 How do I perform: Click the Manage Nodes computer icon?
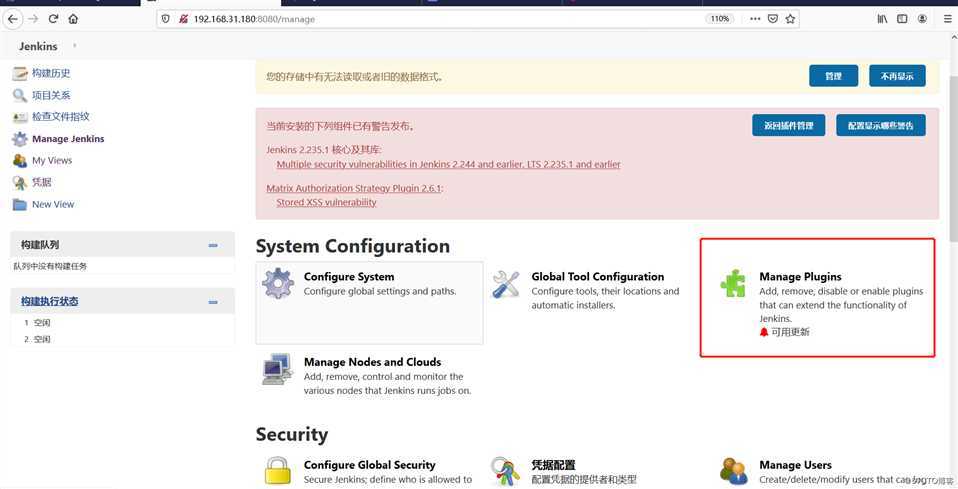pos(277,369)
